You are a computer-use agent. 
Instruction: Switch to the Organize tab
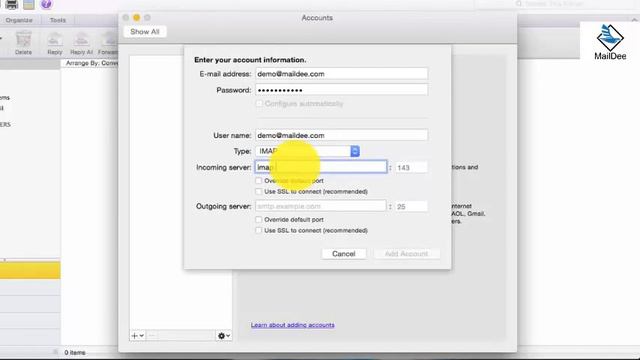click(x=19, y=20)
